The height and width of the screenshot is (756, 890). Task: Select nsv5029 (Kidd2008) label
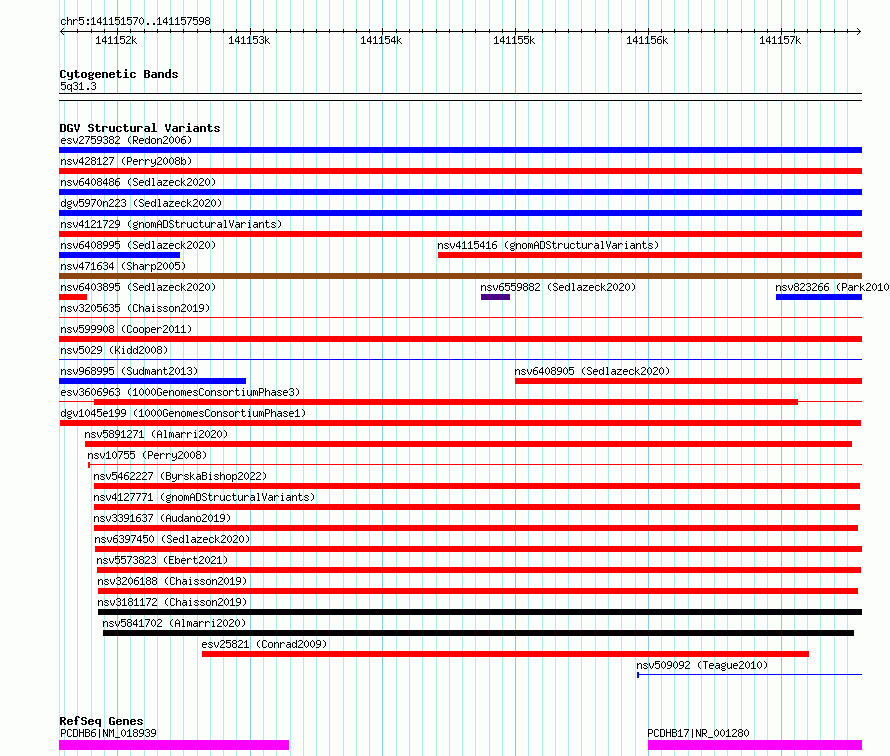[114, 350]
